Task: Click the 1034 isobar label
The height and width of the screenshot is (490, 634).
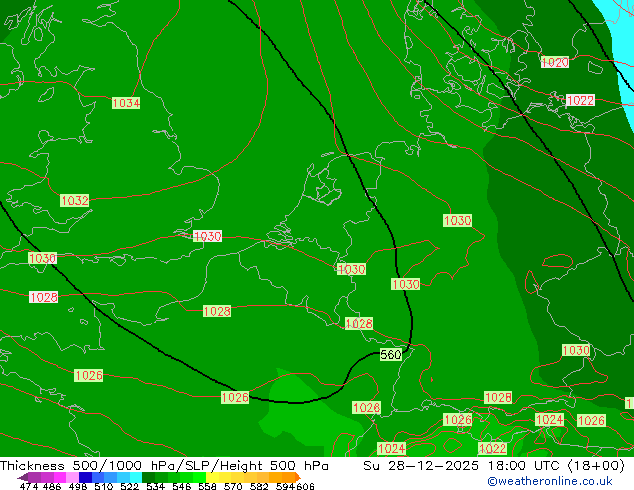Action: coord(126,103)
